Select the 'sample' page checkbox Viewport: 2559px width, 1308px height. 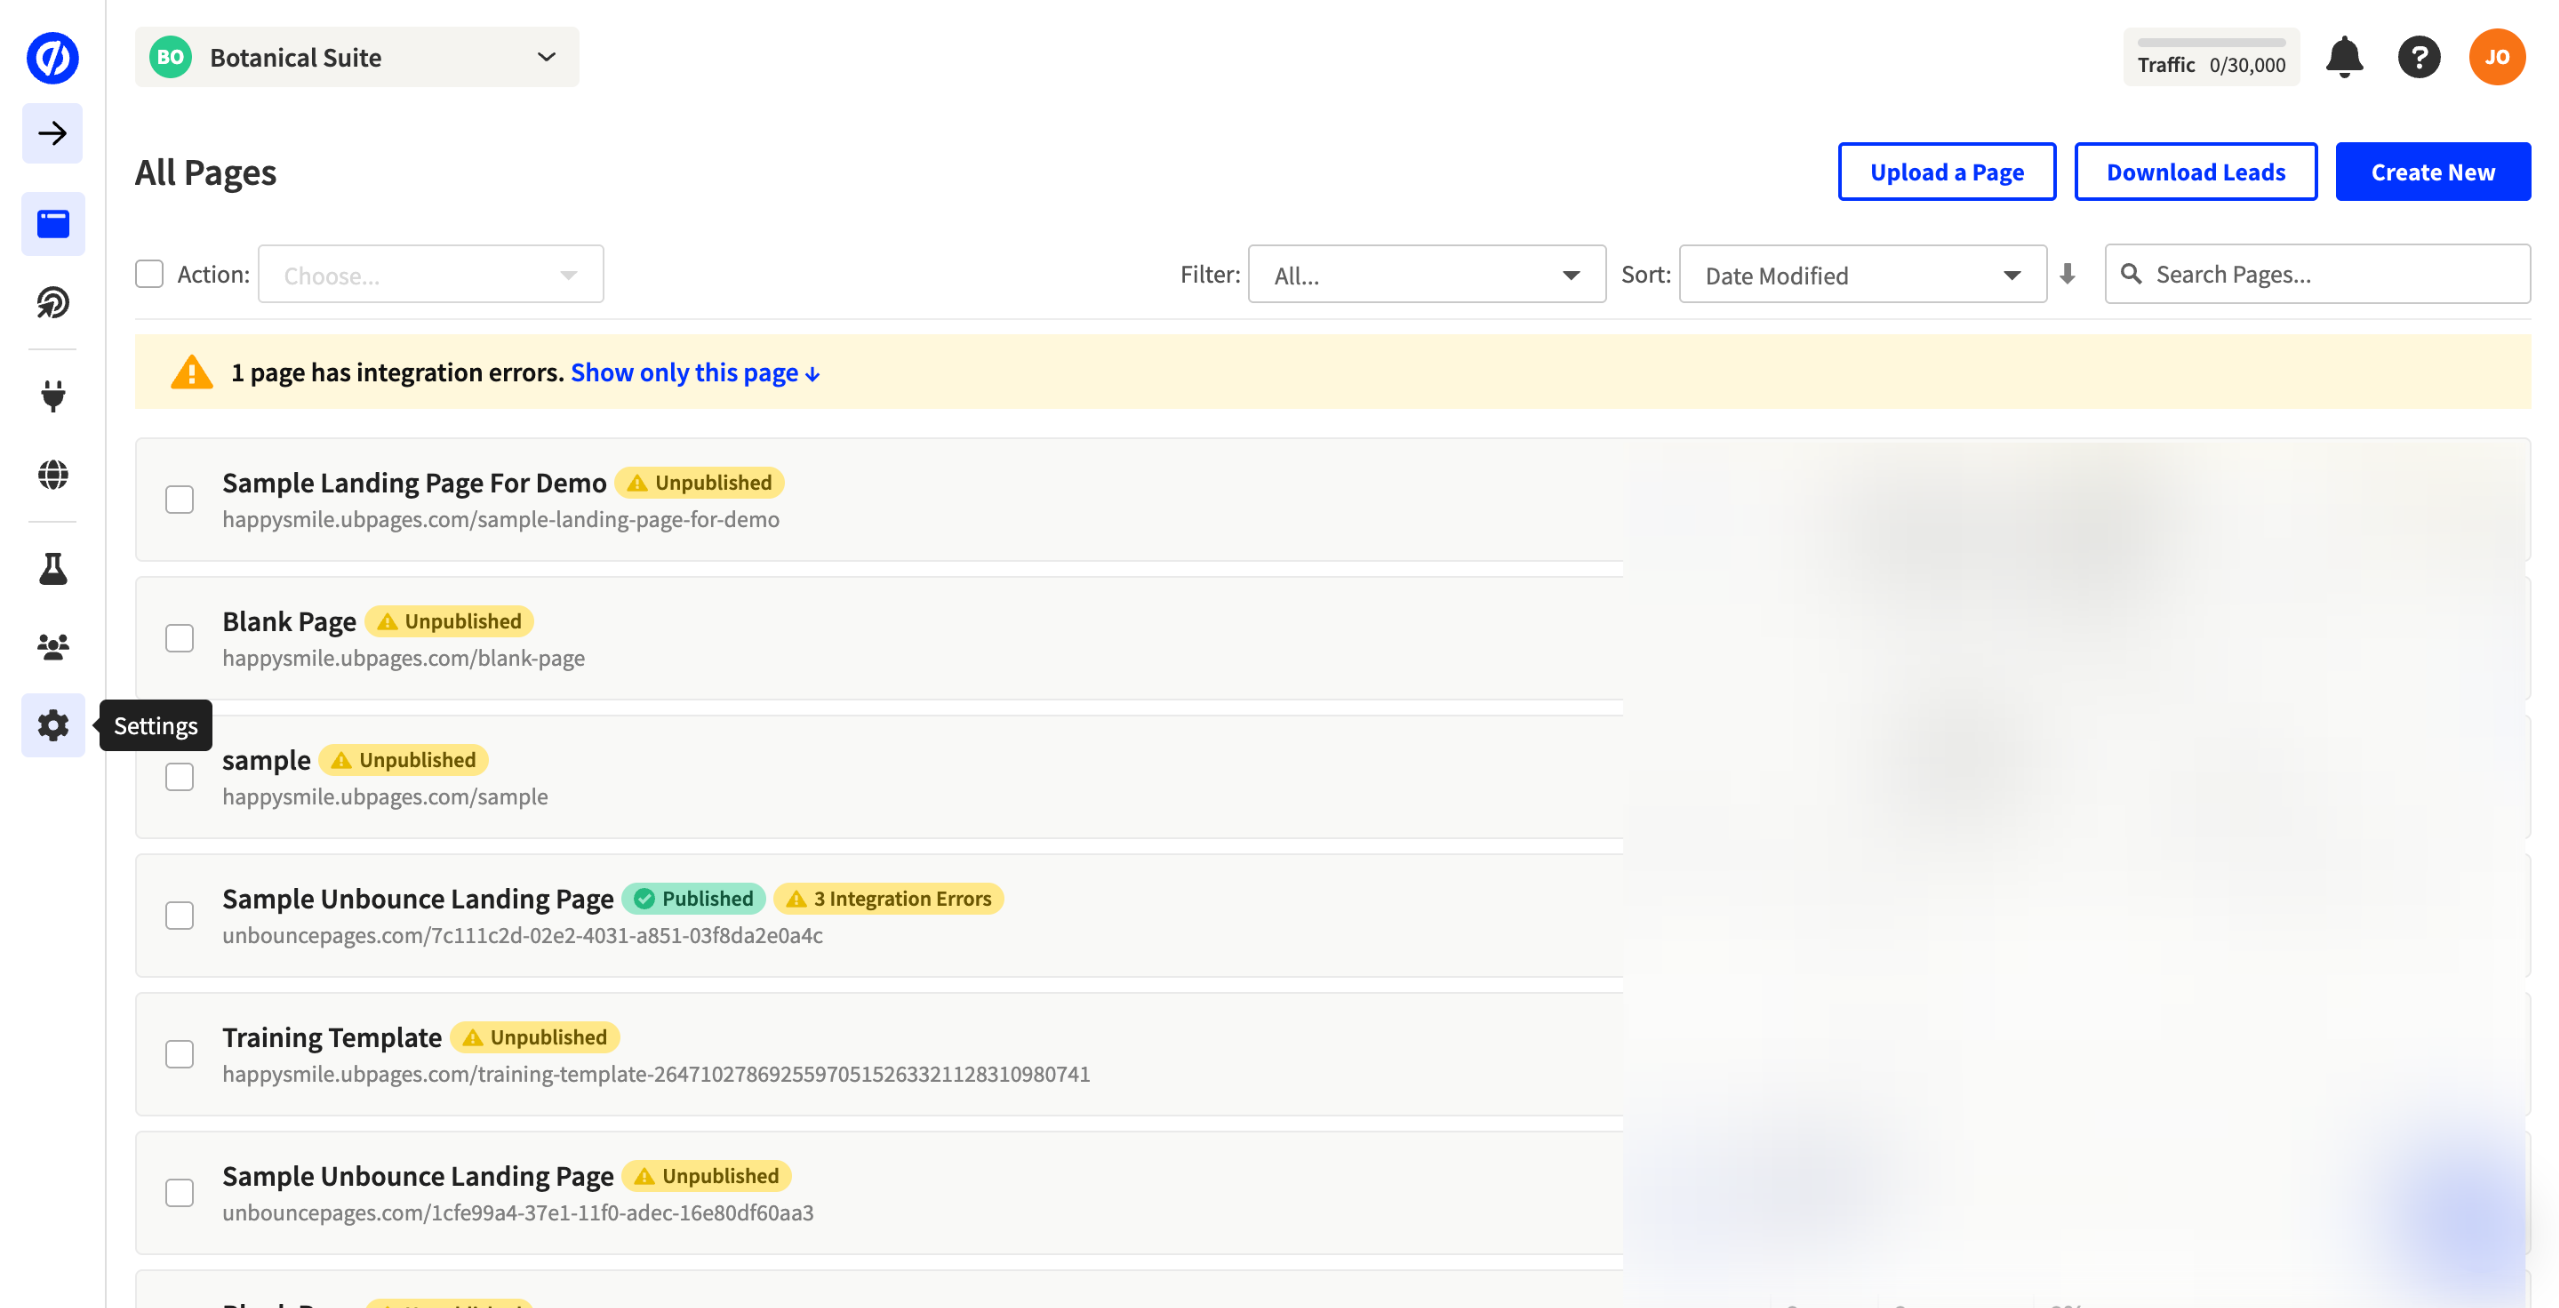[x=179, y=777]
